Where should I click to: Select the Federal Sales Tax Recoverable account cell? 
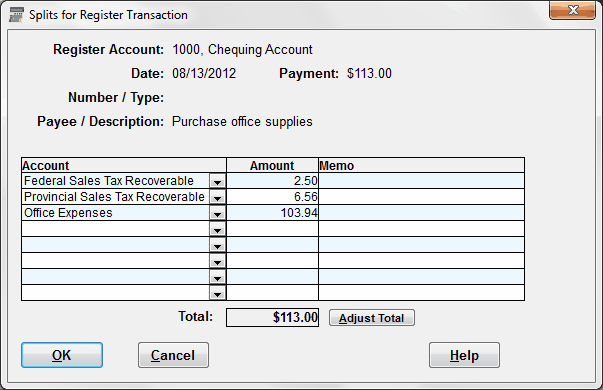[116, 181]
